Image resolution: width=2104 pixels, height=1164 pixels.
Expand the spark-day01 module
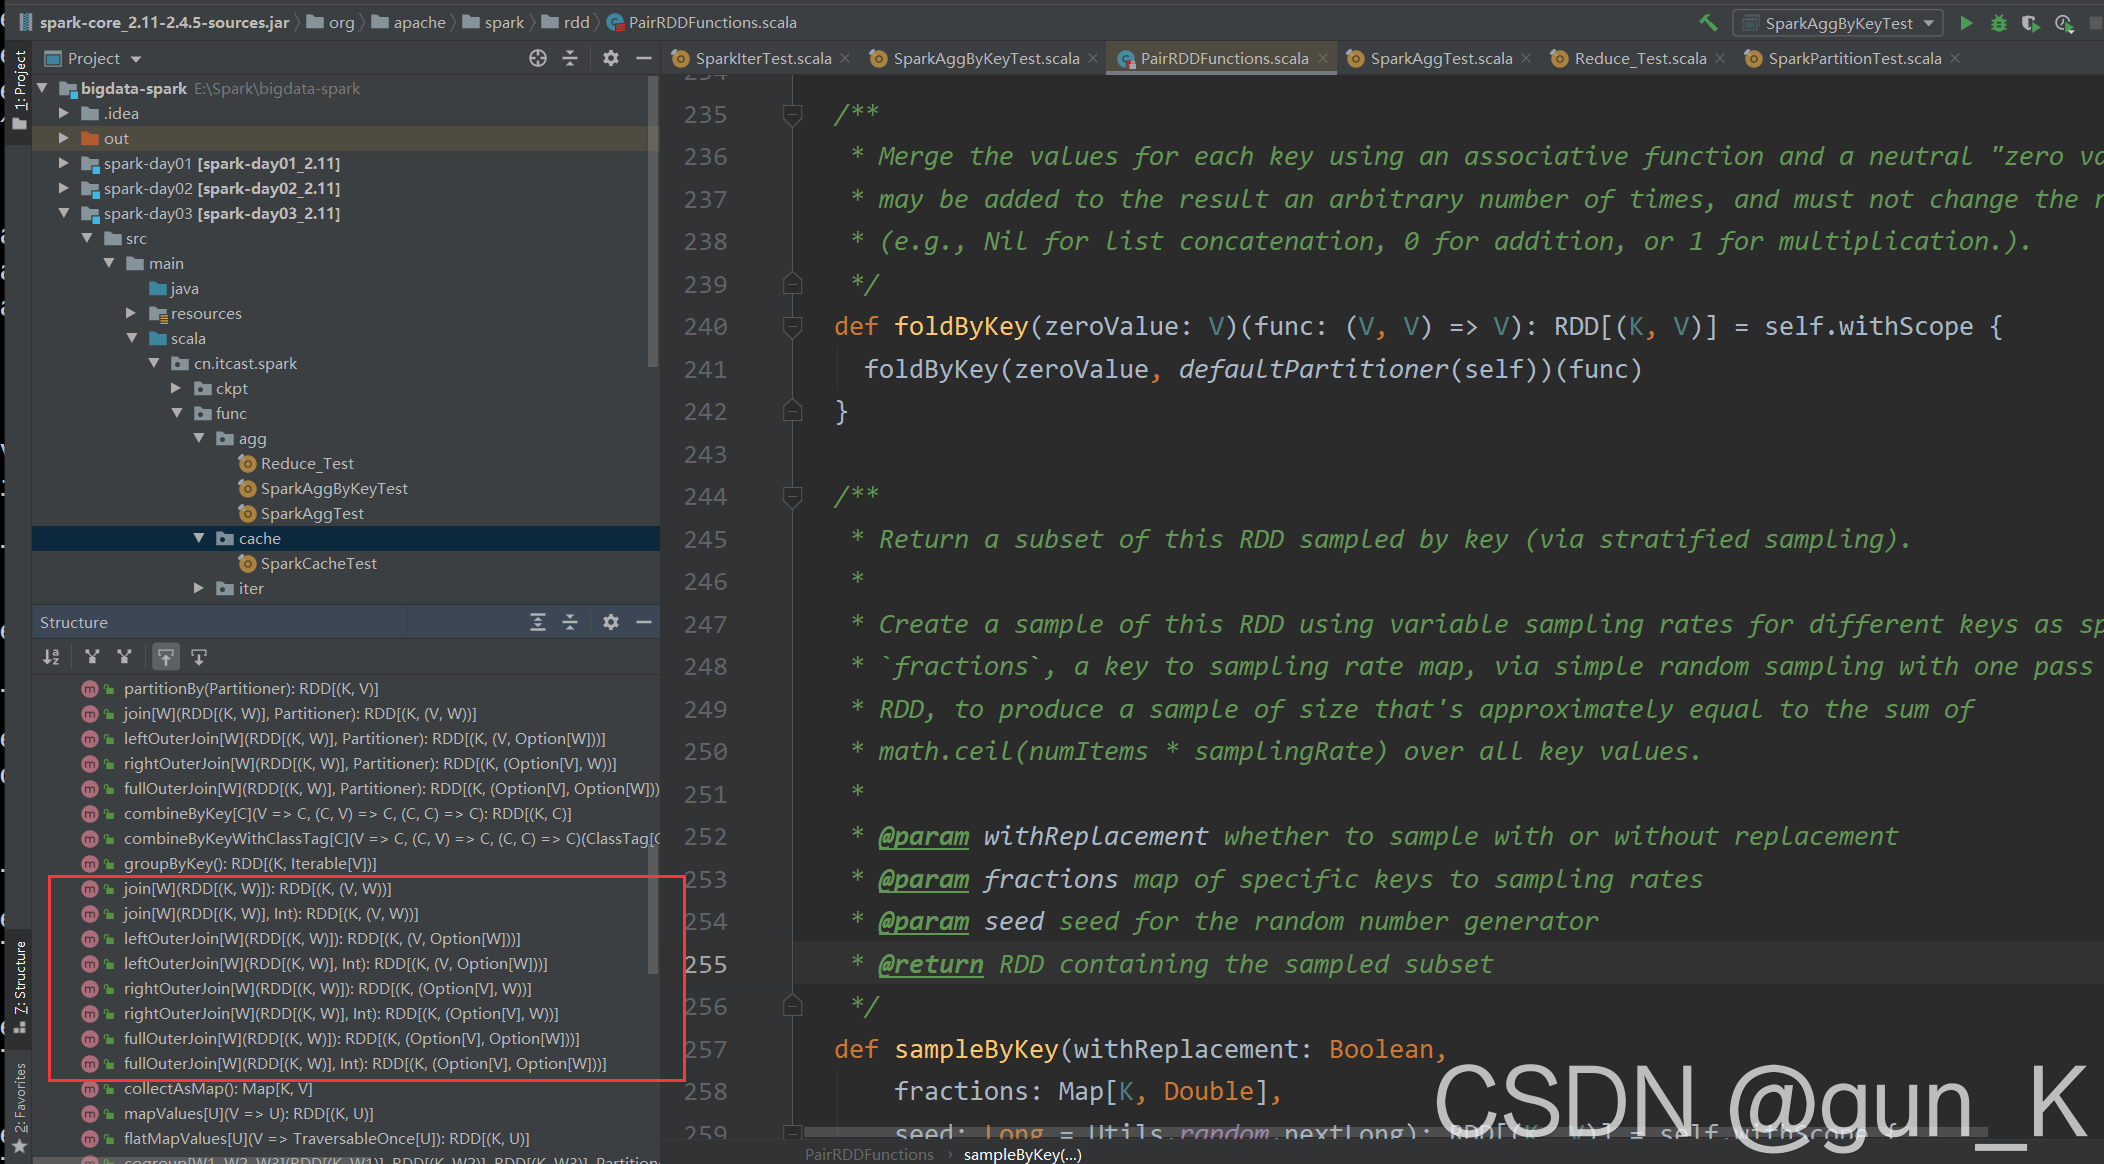click(64, 163)
